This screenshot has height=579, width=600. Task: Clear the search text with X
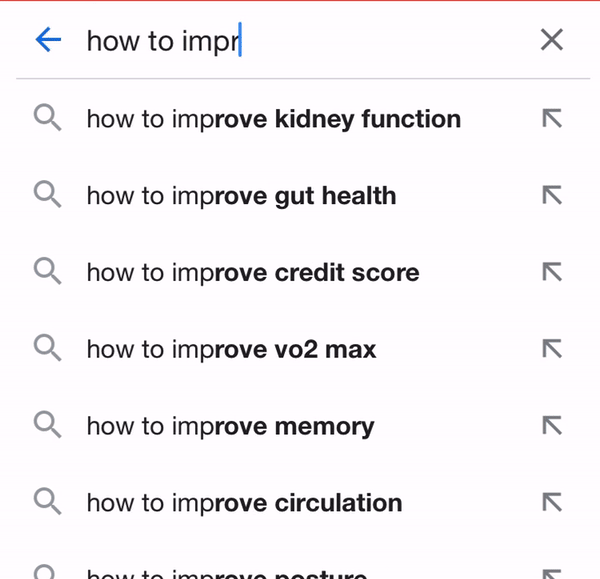[552, 39]
